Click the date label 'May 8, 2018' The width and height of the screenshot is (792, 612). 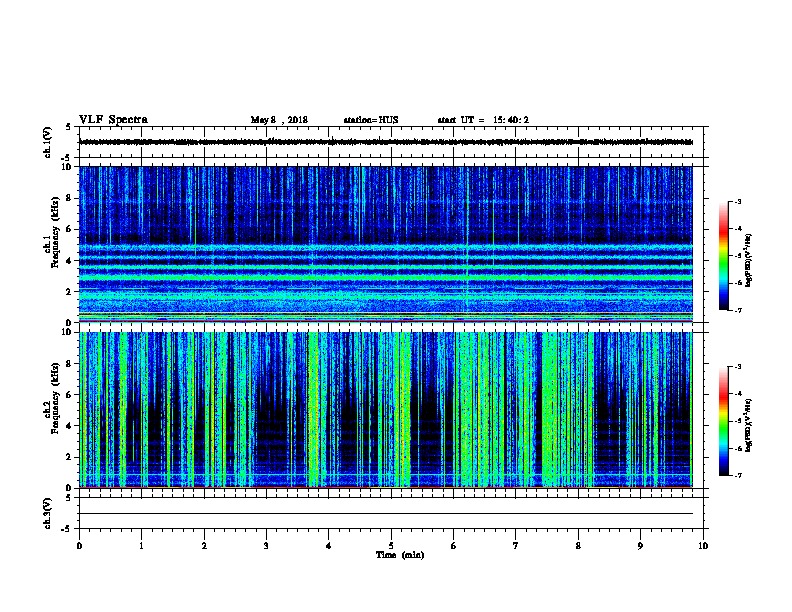point(279,120)
